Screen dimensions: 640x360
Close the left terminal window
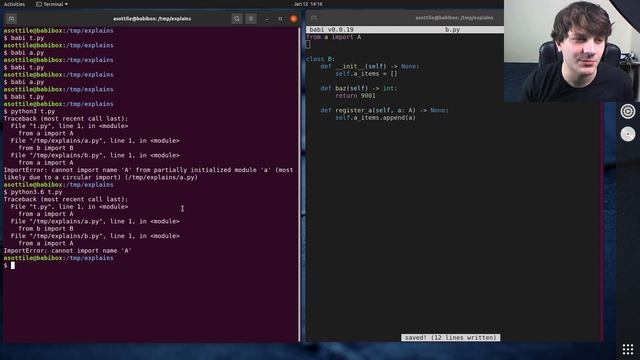[293, 19]
